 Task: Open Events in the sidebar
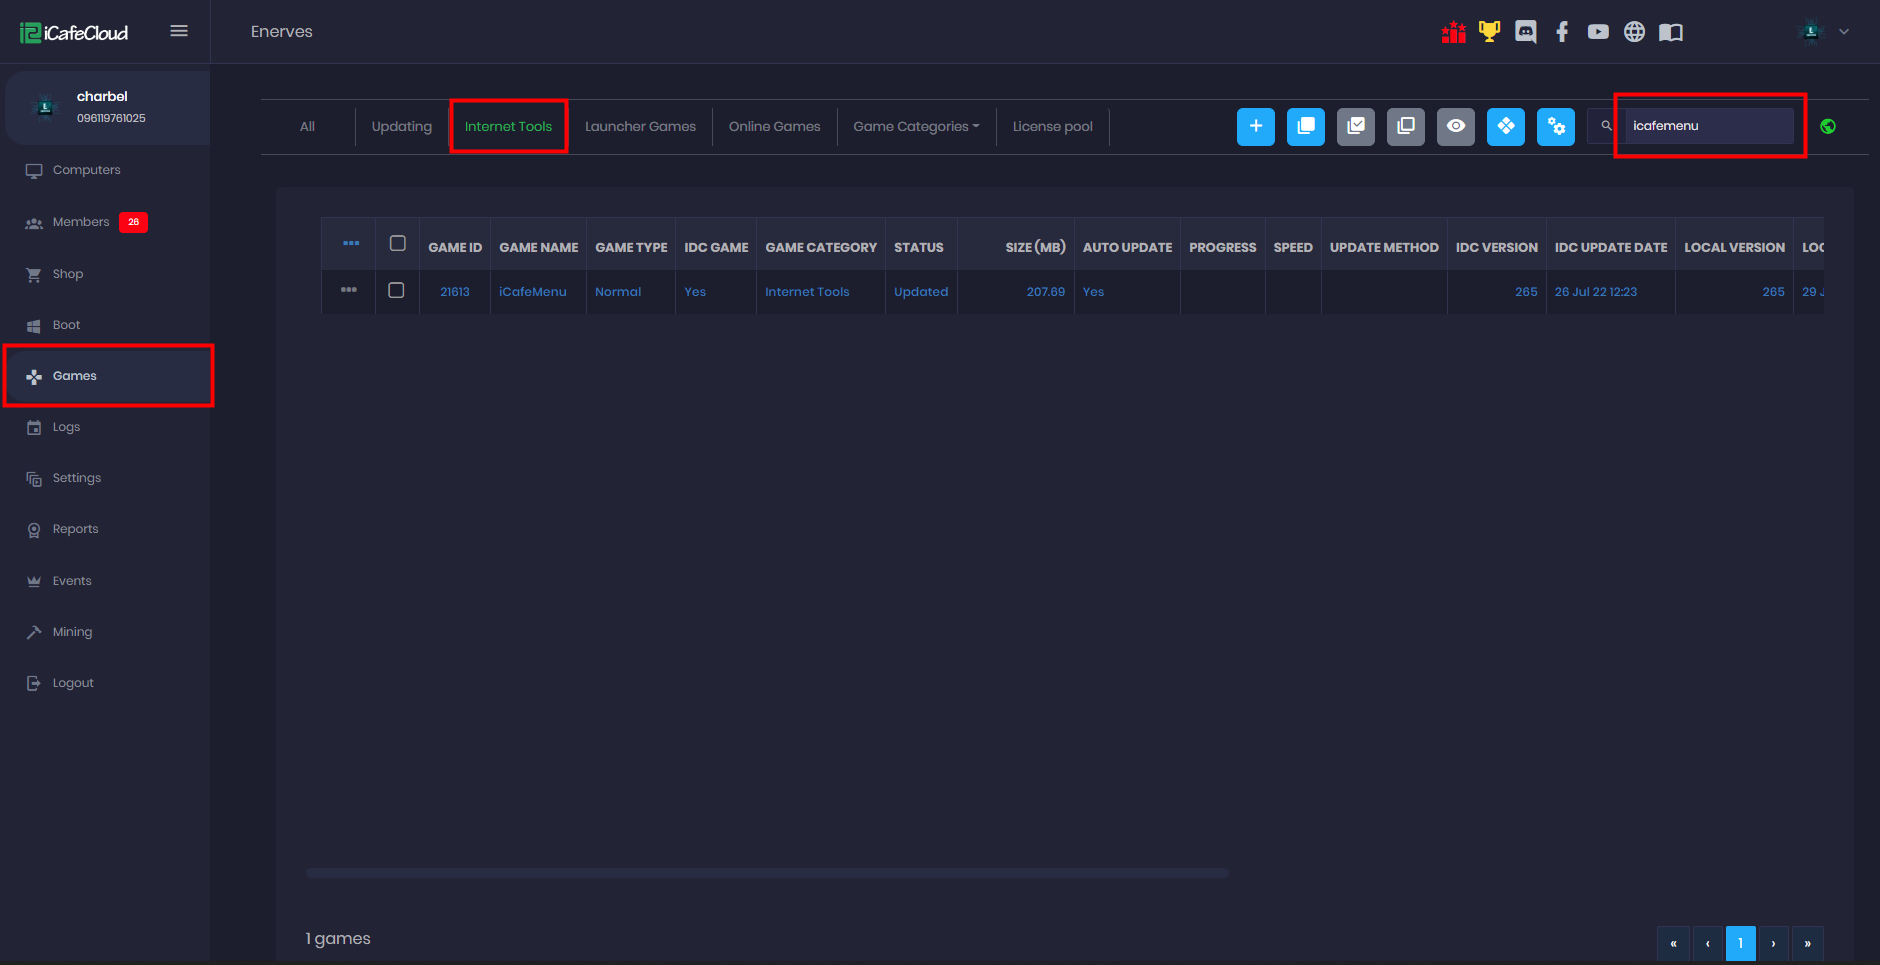pyautogui.click(x=105, y=581)
